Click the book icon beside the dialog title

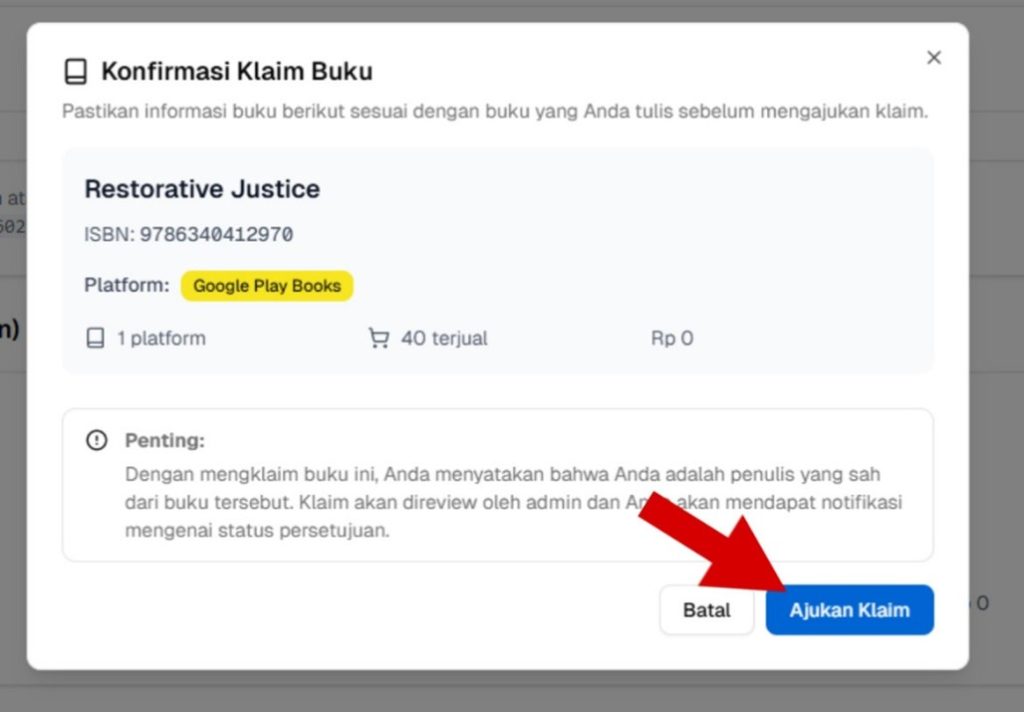(x=75, y=72)
